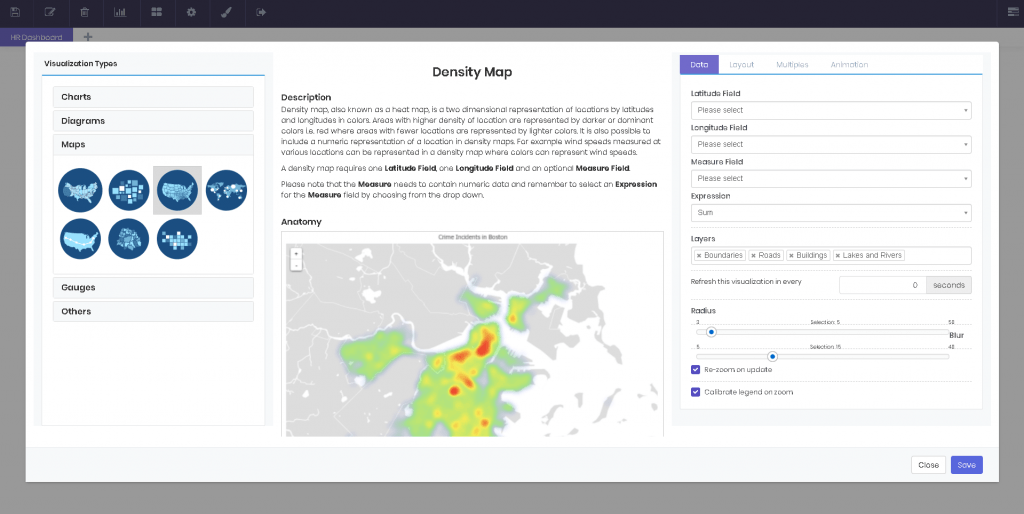Click the save floppy disk toolbar icon
1024x514 pixels.
(15, 13)
